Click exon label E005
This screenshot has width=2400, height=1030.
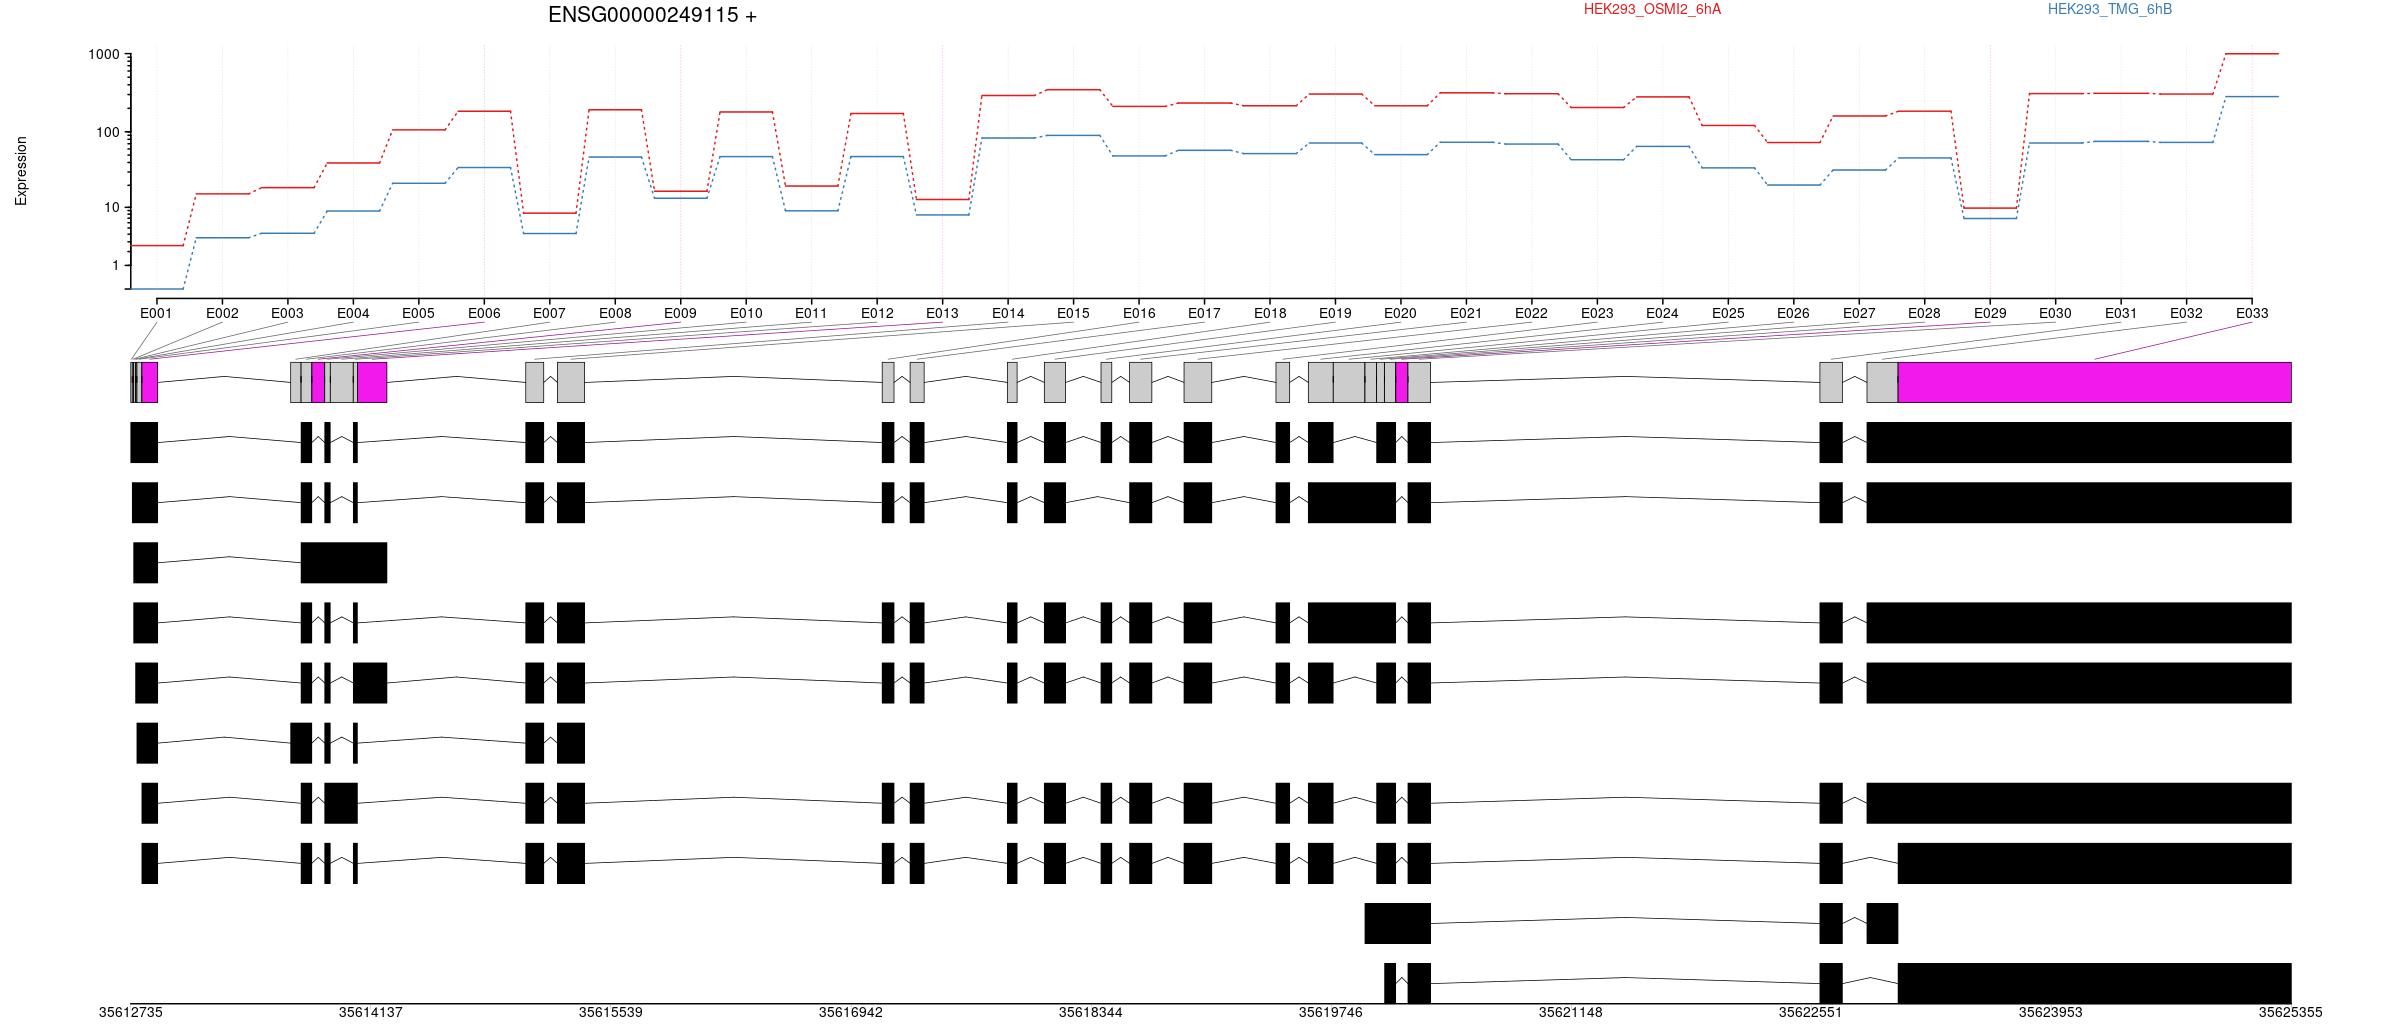tap(418, 313)
